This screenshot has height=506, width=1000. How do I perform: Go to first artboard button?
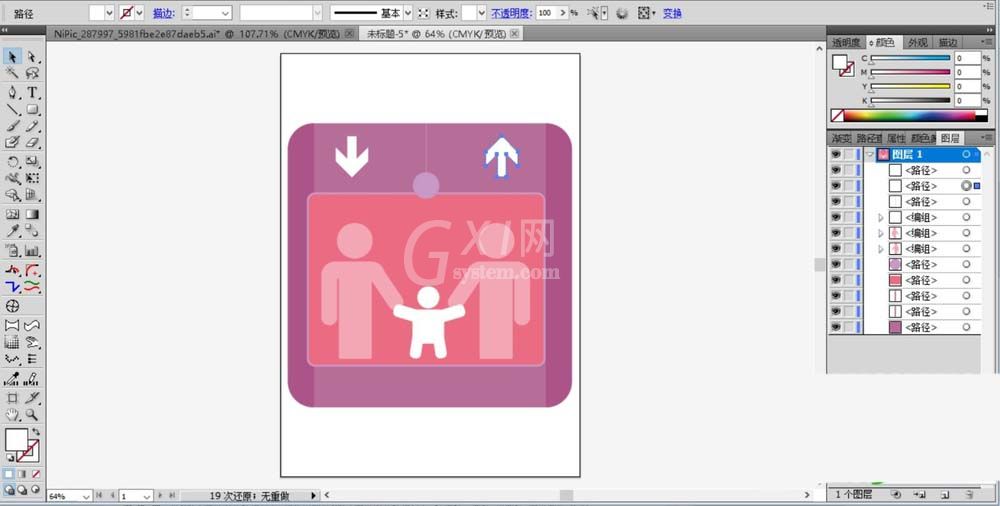click(99, 495)
